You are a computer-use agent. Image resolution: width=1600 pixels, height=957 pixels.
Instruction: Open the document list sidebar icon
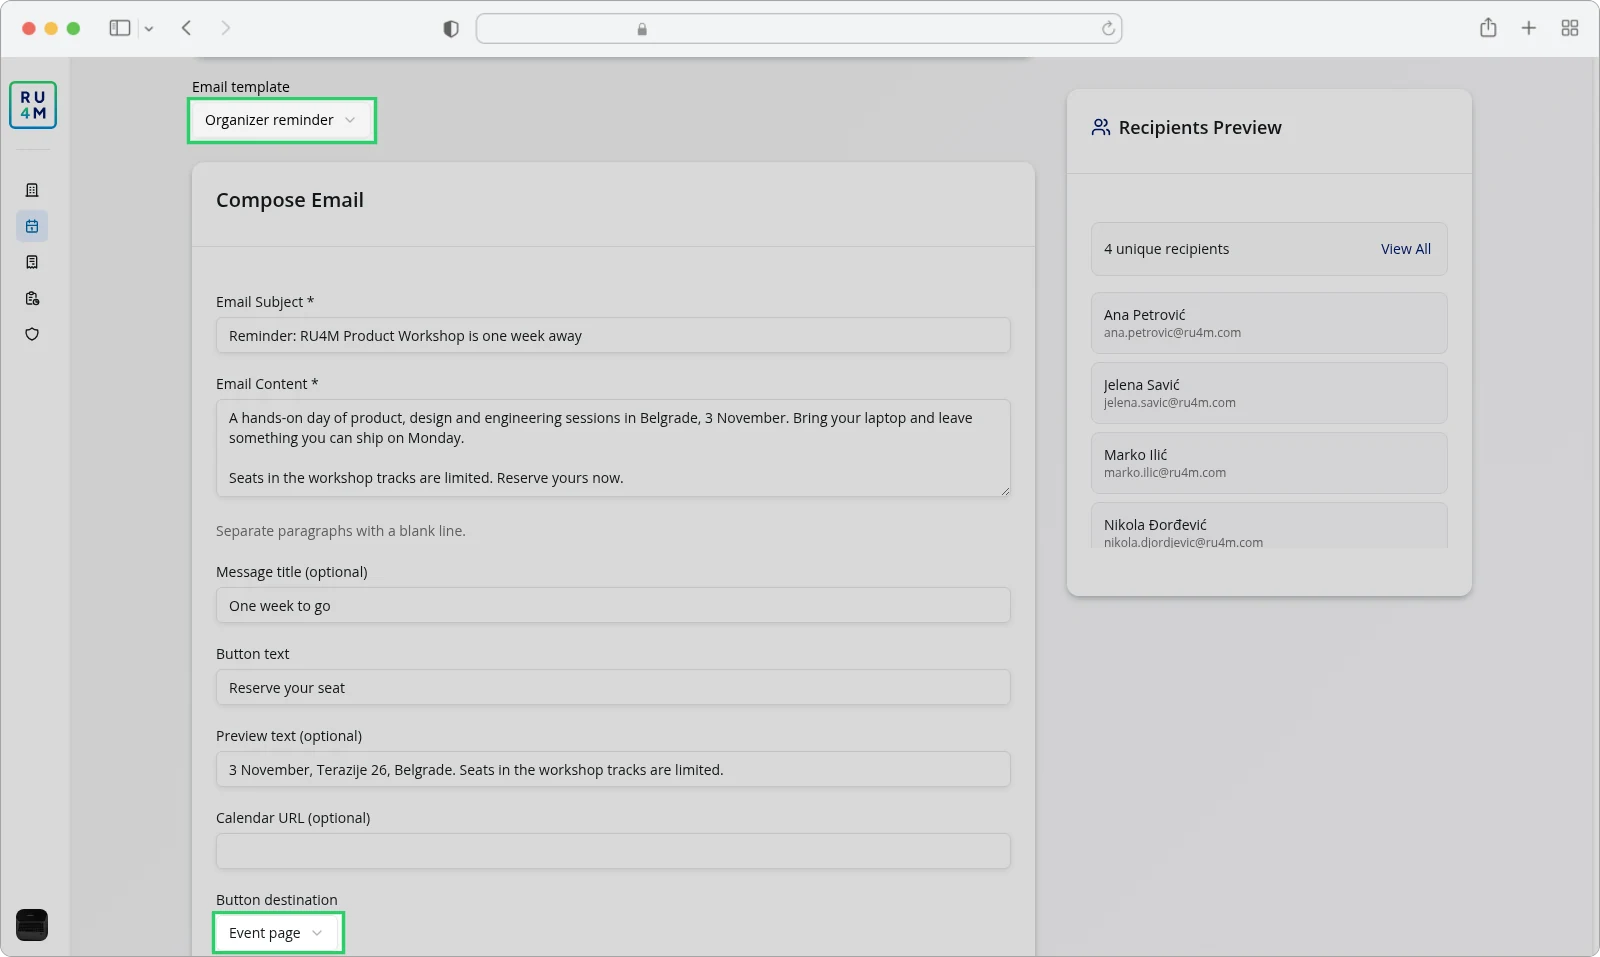[x=32, y=262]
